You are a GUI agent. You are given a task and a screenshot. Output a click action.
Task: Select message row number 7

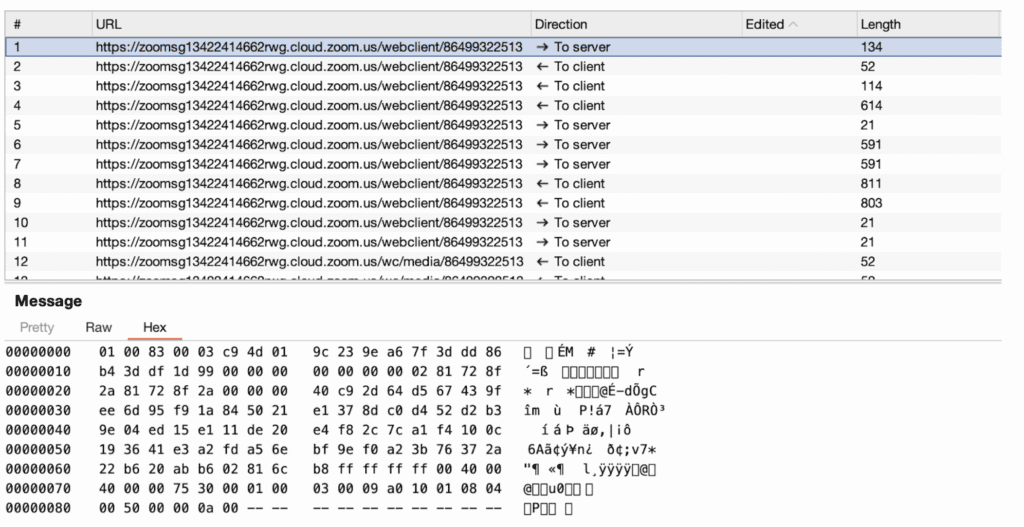[503, 164]
